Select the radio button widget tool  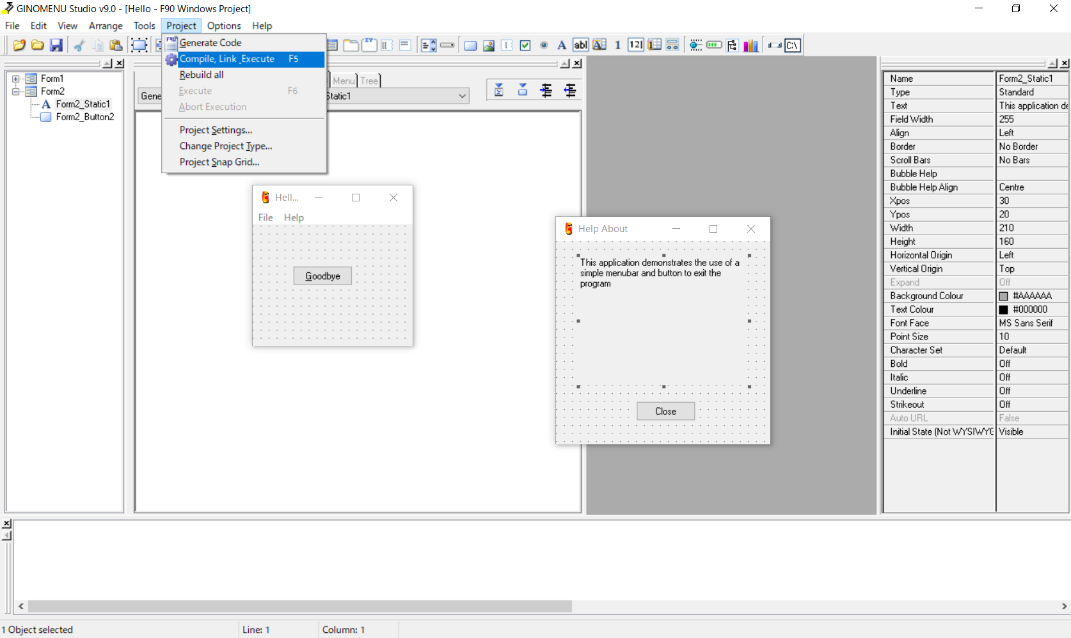coord(544,45)
